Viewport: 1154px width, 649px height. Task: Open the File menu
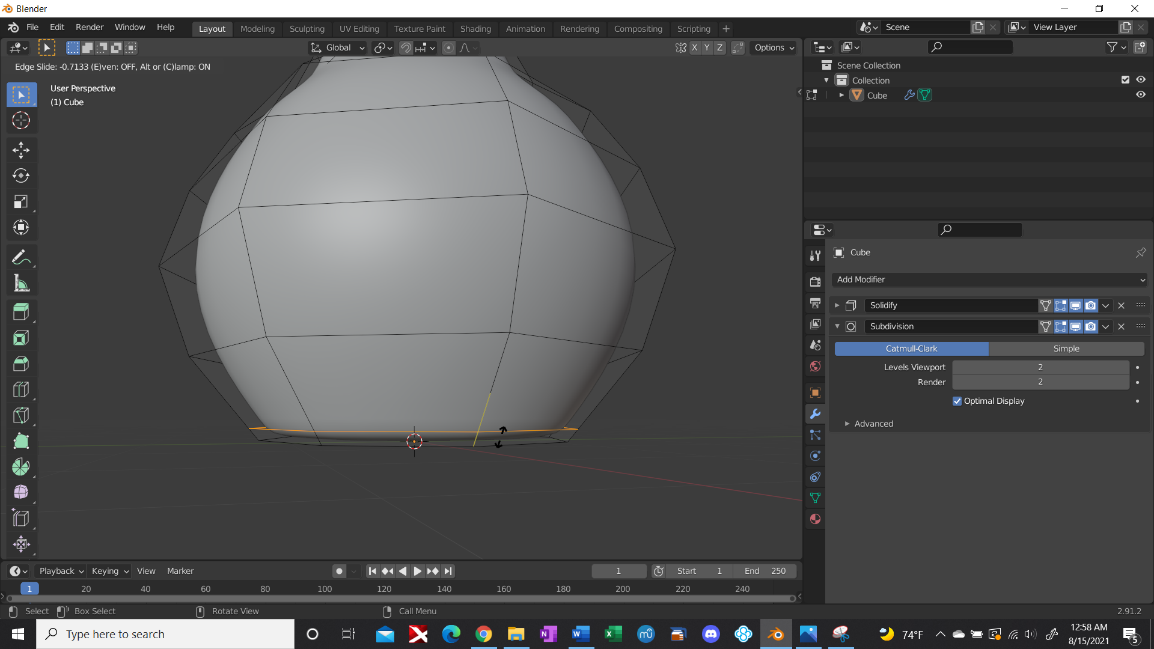pos(32,27)
